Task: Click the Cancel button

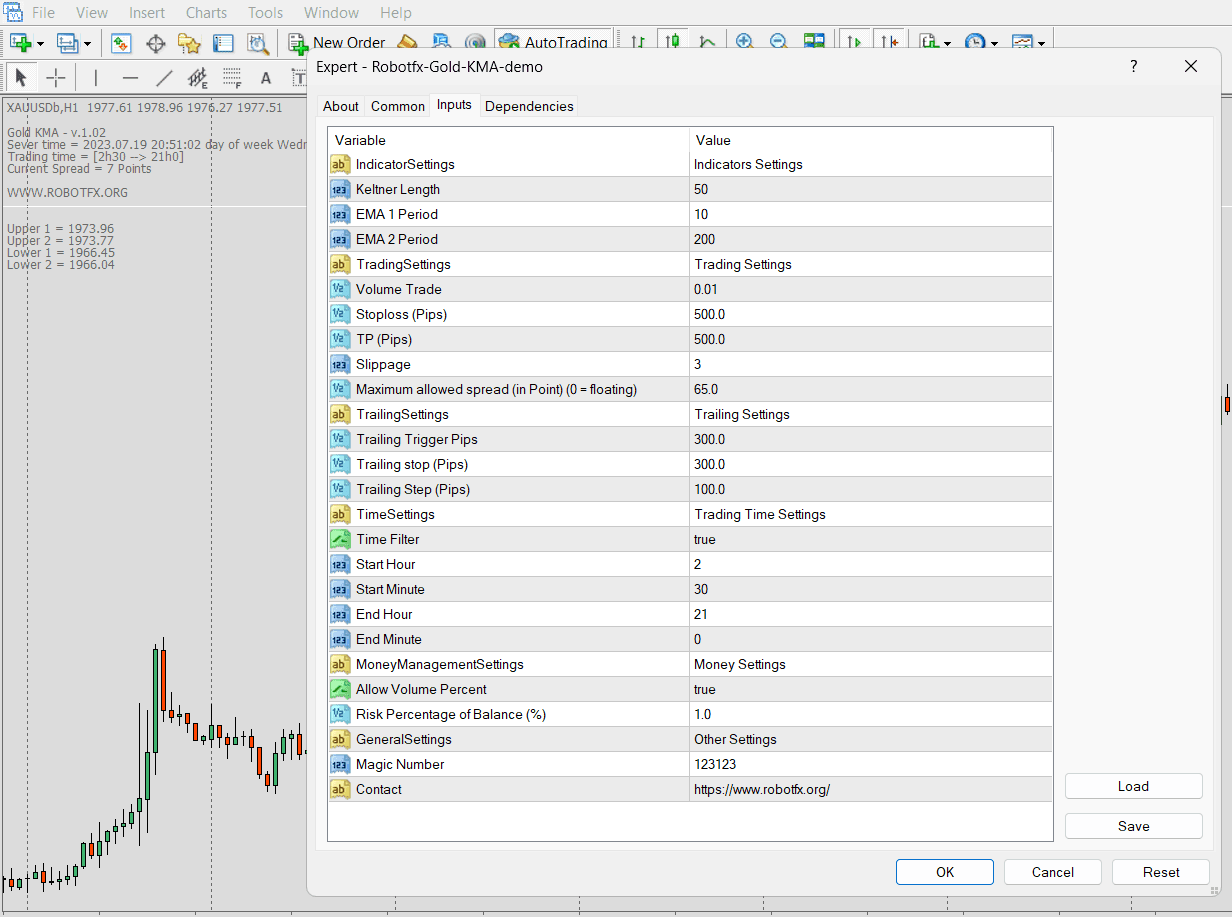Action: click(1053, 872)
